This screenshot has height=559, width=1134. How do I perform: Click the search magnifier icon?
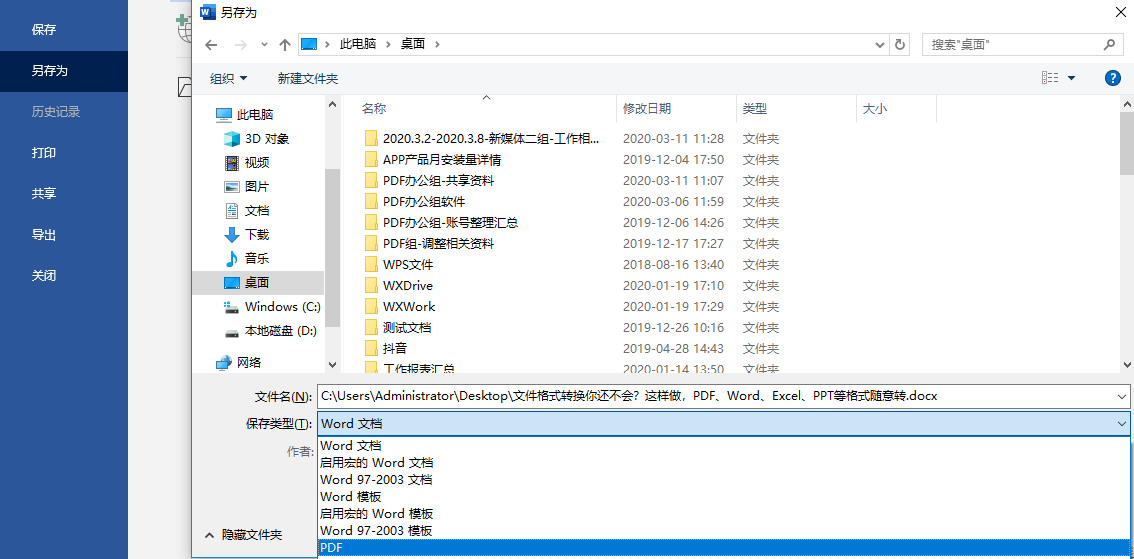[1109, 44]
